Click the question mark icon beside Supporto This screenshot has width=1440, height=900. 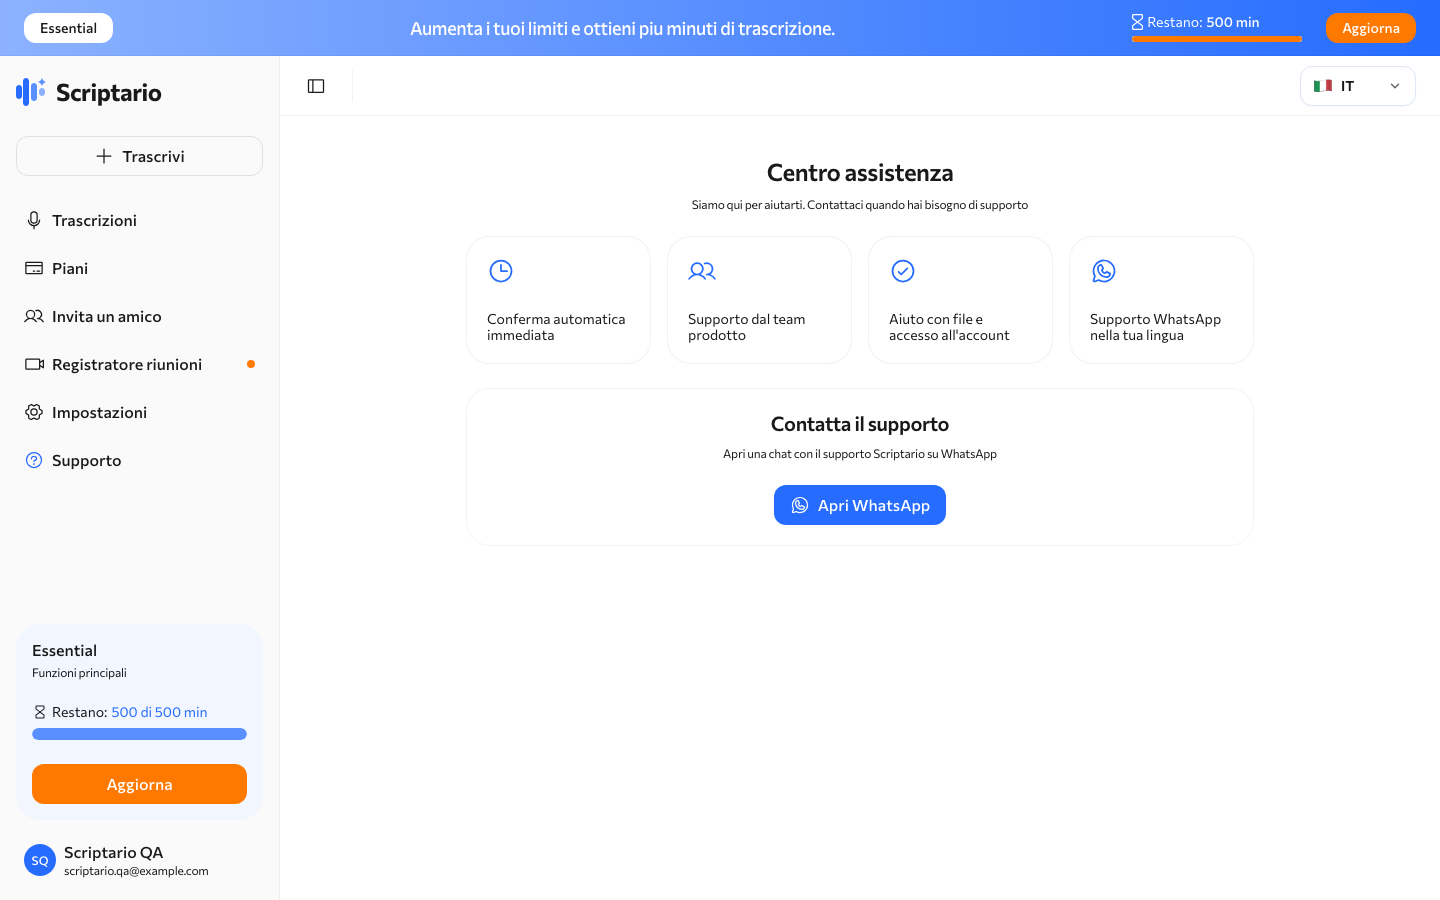click(x=34, y=460)
